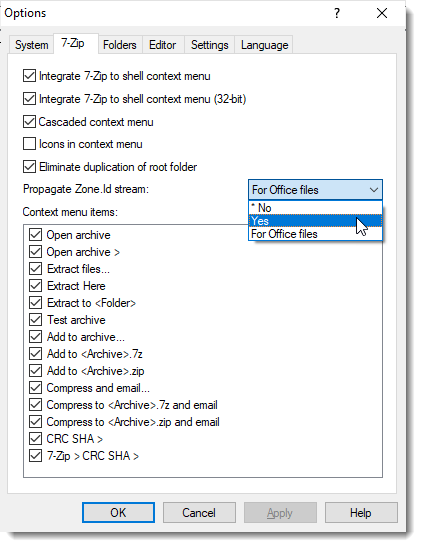
Task: Choose the * No dropdown option
Action: pyautogui.click(x=315, y=208)
